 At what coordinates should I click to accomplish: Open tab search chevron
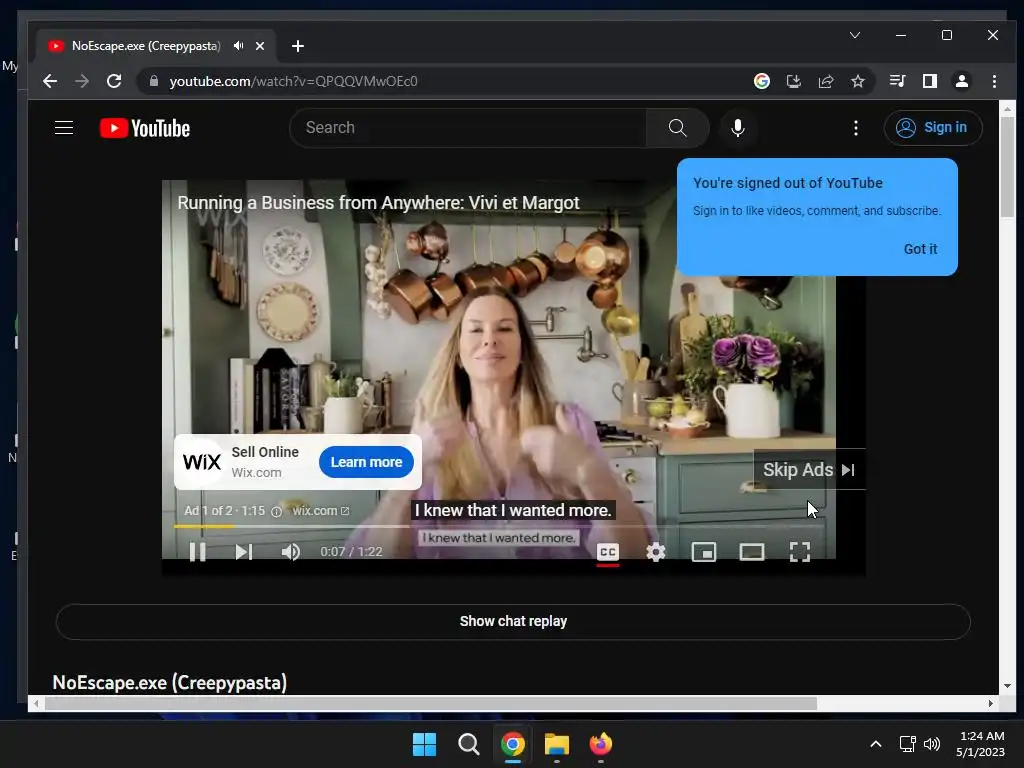tap(854, 35)
